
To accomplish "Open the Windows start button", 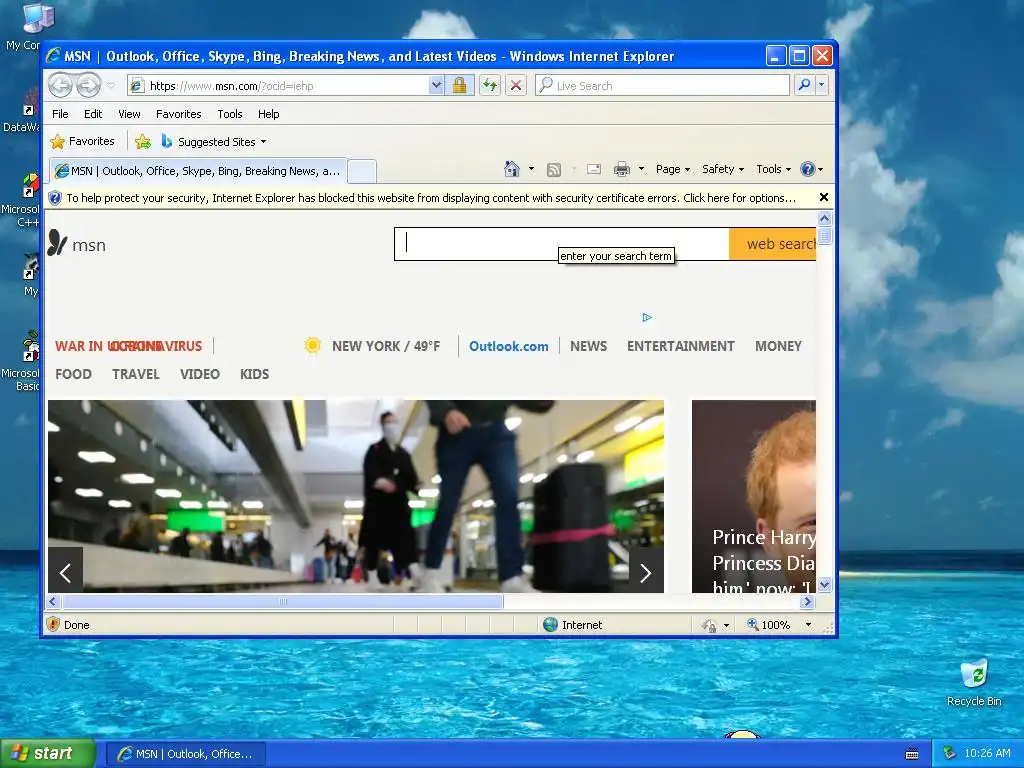I will (48, 754).
